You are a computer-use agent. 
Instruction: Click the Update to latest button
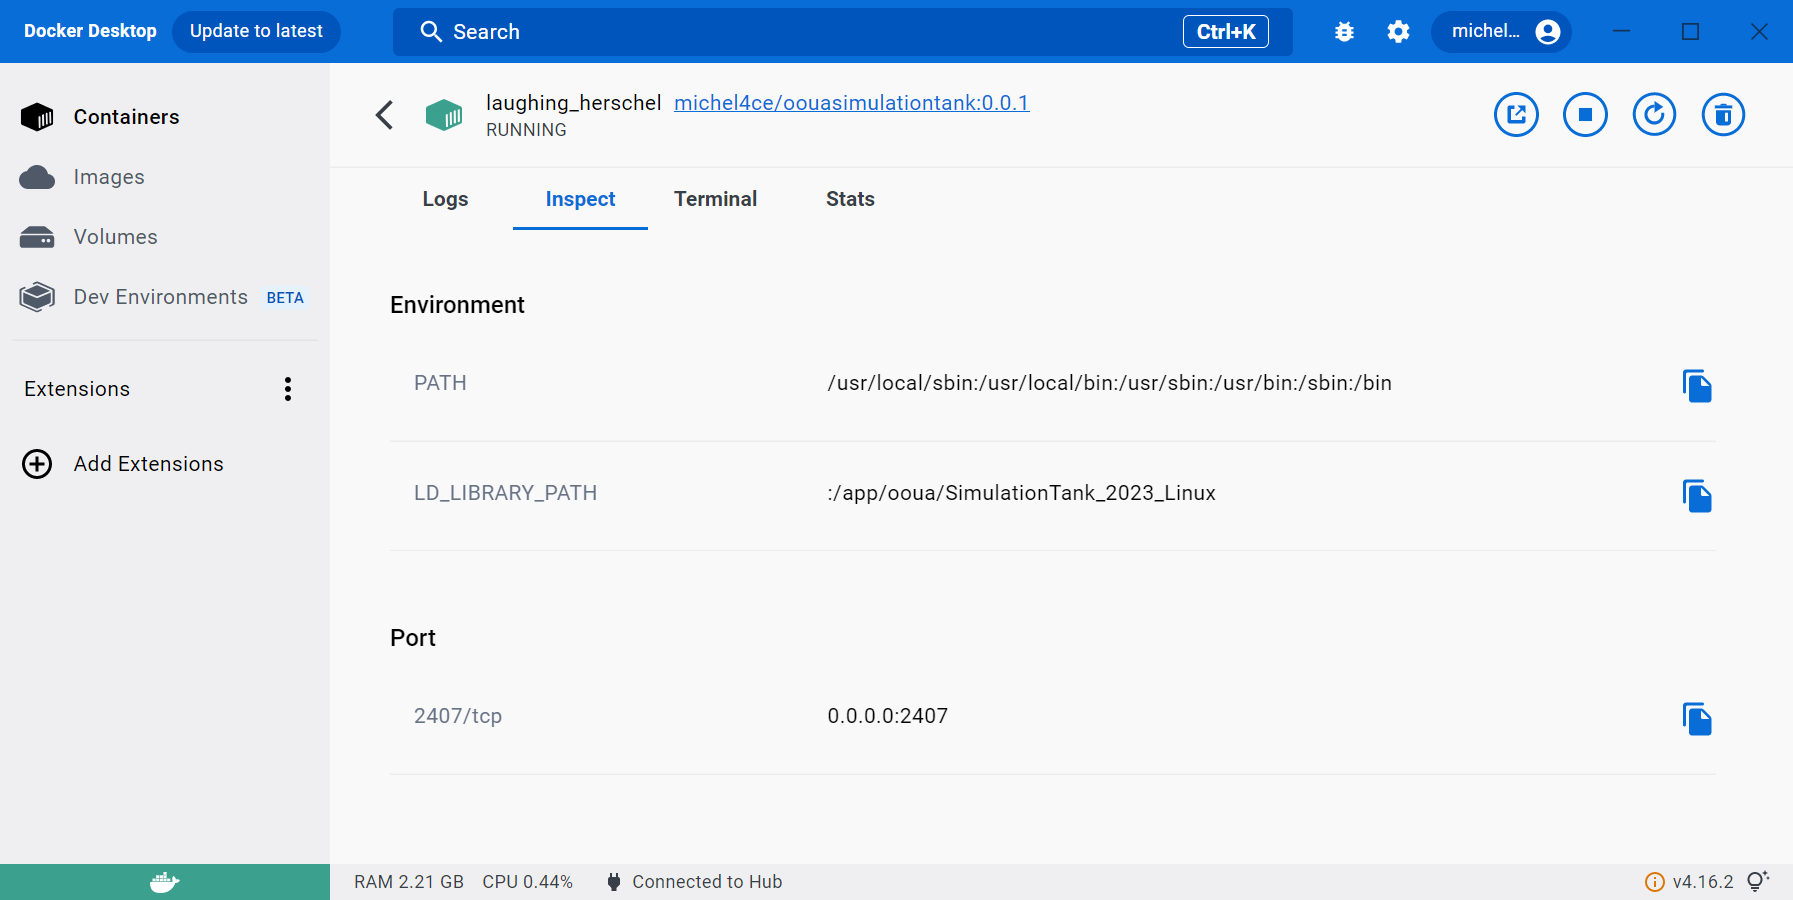click(x=256, y=32)
